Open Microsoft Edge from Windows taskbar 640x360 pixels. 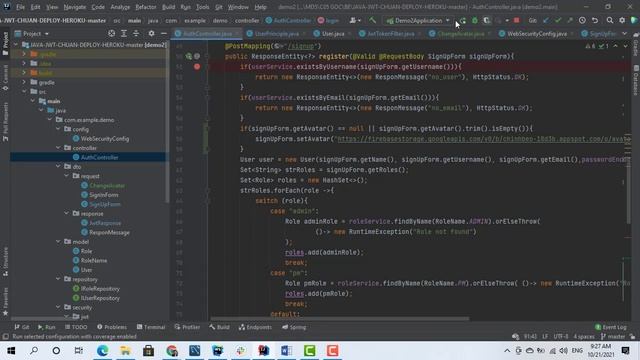click(x=102, y=351)
